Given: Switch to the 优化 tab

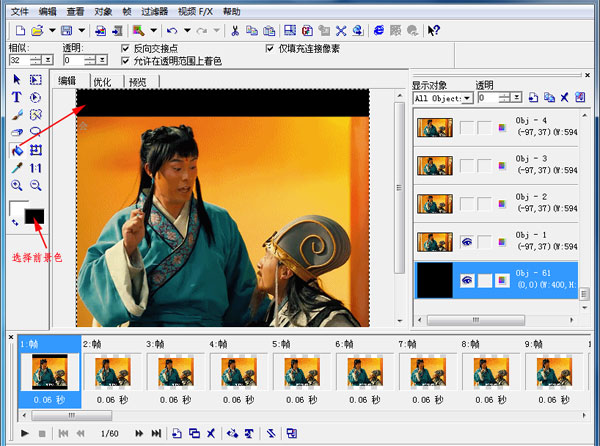Looking at the screenshot, I should (102, 82).
